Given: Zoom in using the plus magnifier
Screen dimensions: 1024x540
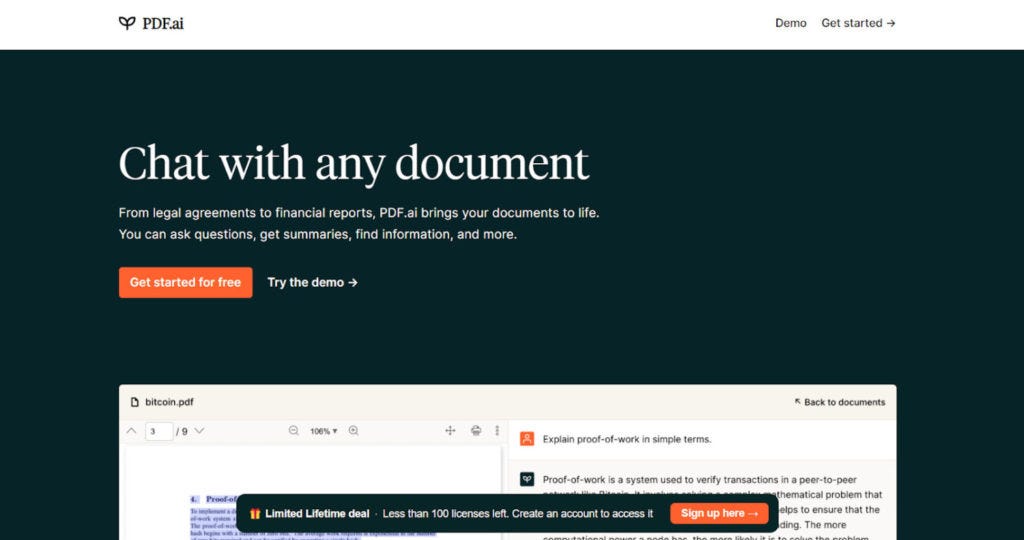Looking at the screenshot, I should coord(353,431).
